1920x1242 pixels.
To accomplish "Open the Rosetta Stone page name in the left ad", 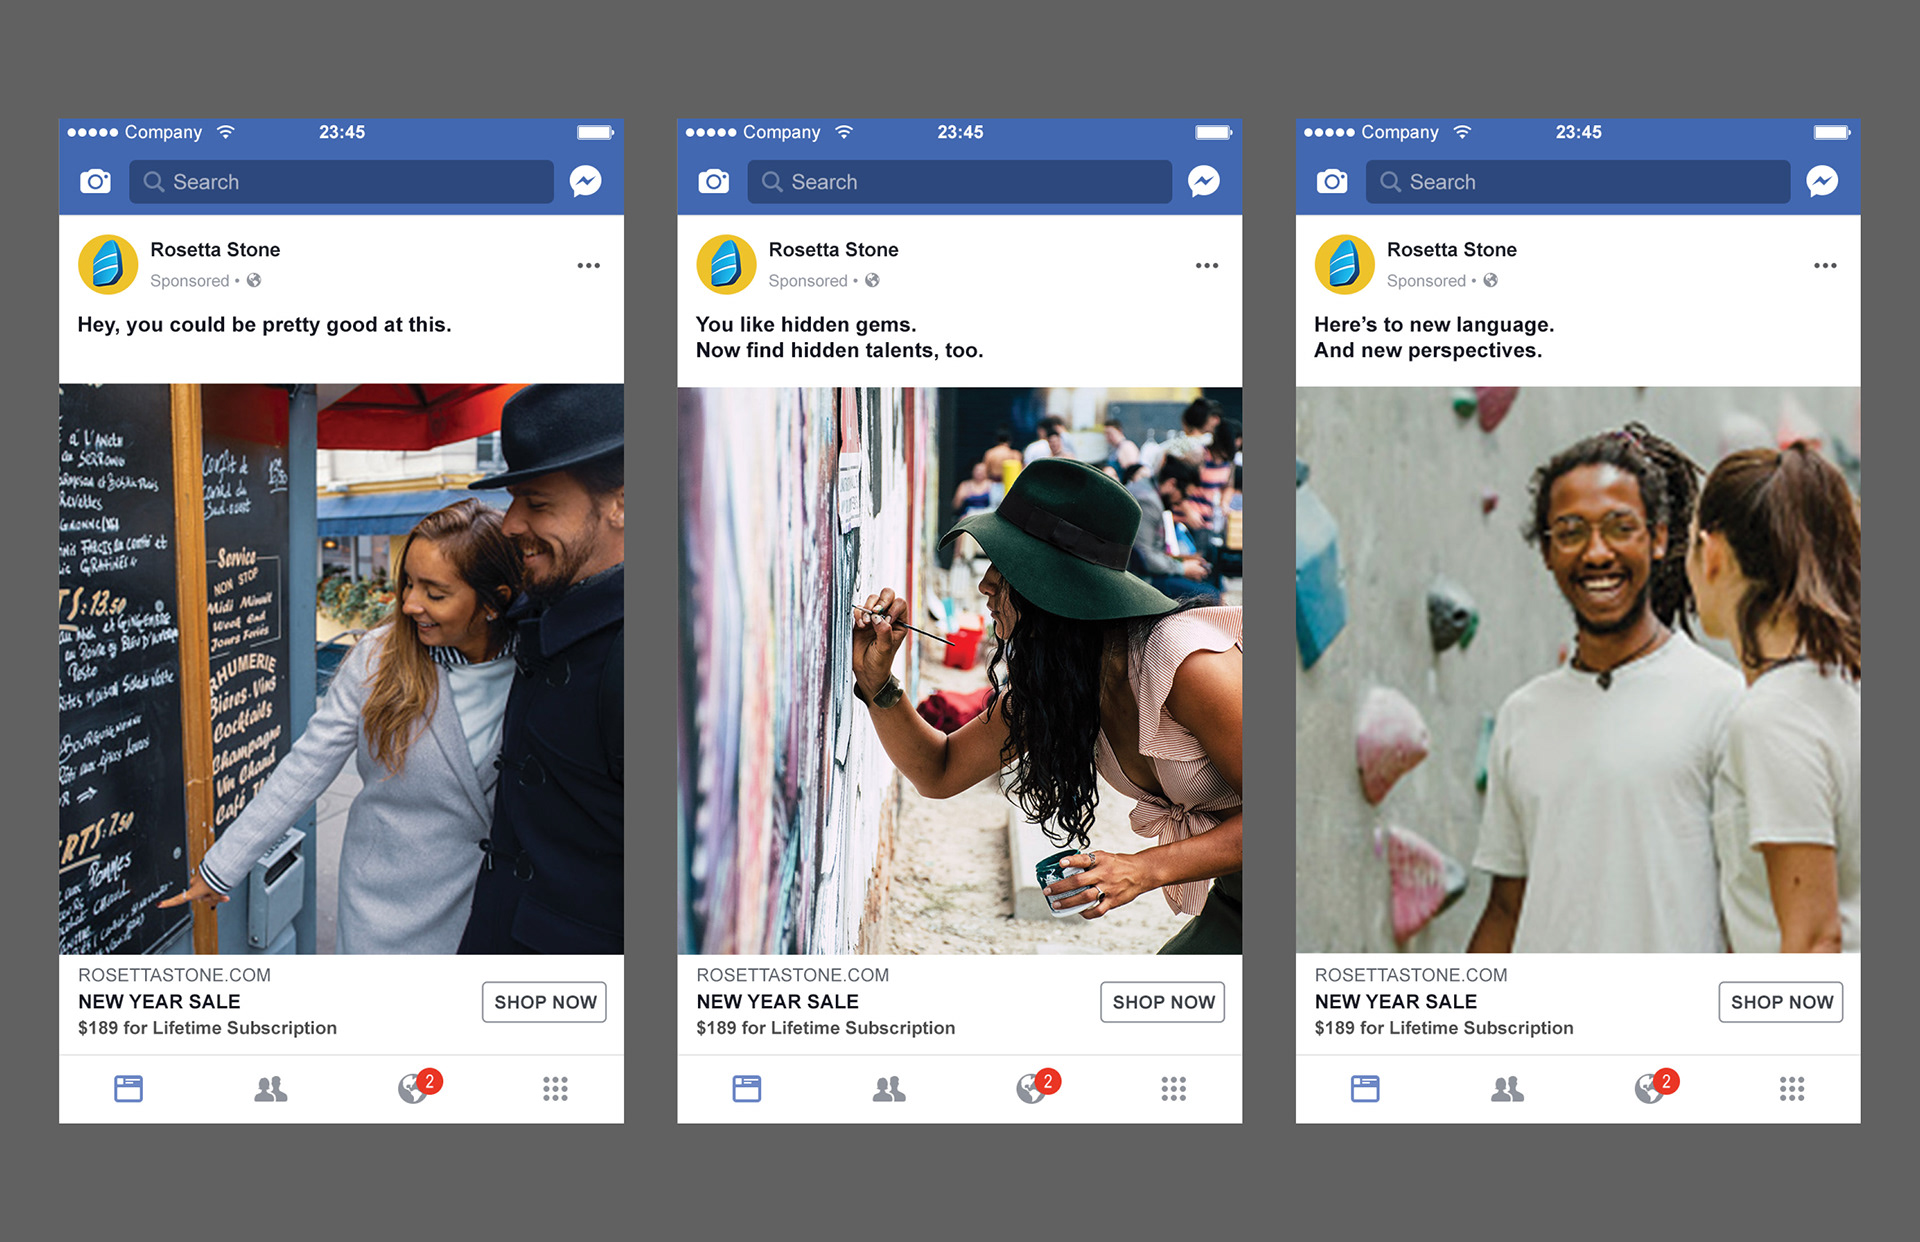I will coord(215,250).
